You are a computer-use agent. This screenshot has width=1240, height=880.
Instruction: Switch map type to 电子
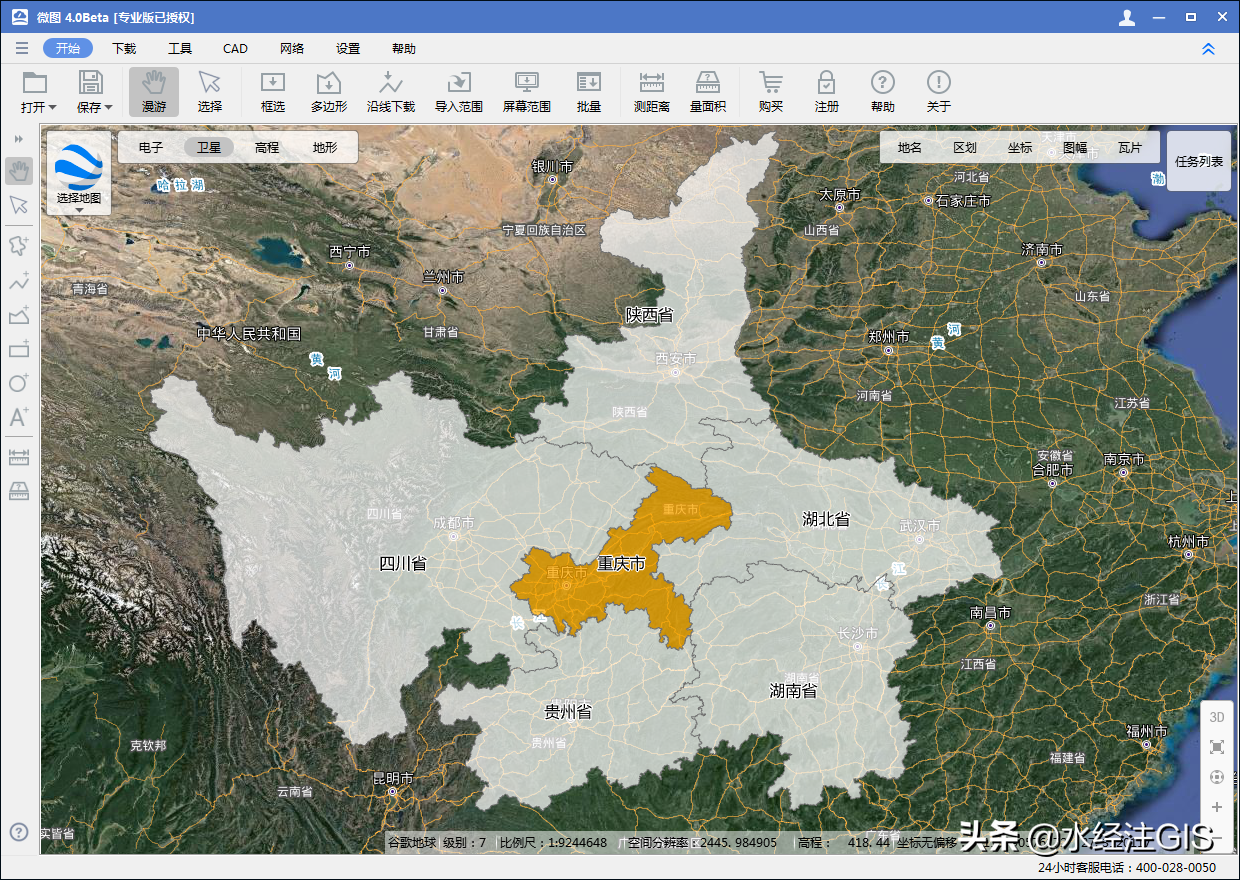pyautogui.click(x=151, y=147)
